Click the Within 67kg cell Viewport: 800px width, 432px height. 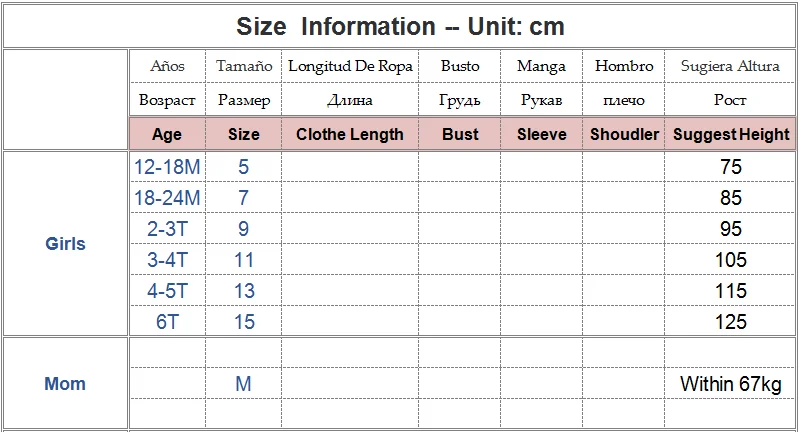click(731, 384)
